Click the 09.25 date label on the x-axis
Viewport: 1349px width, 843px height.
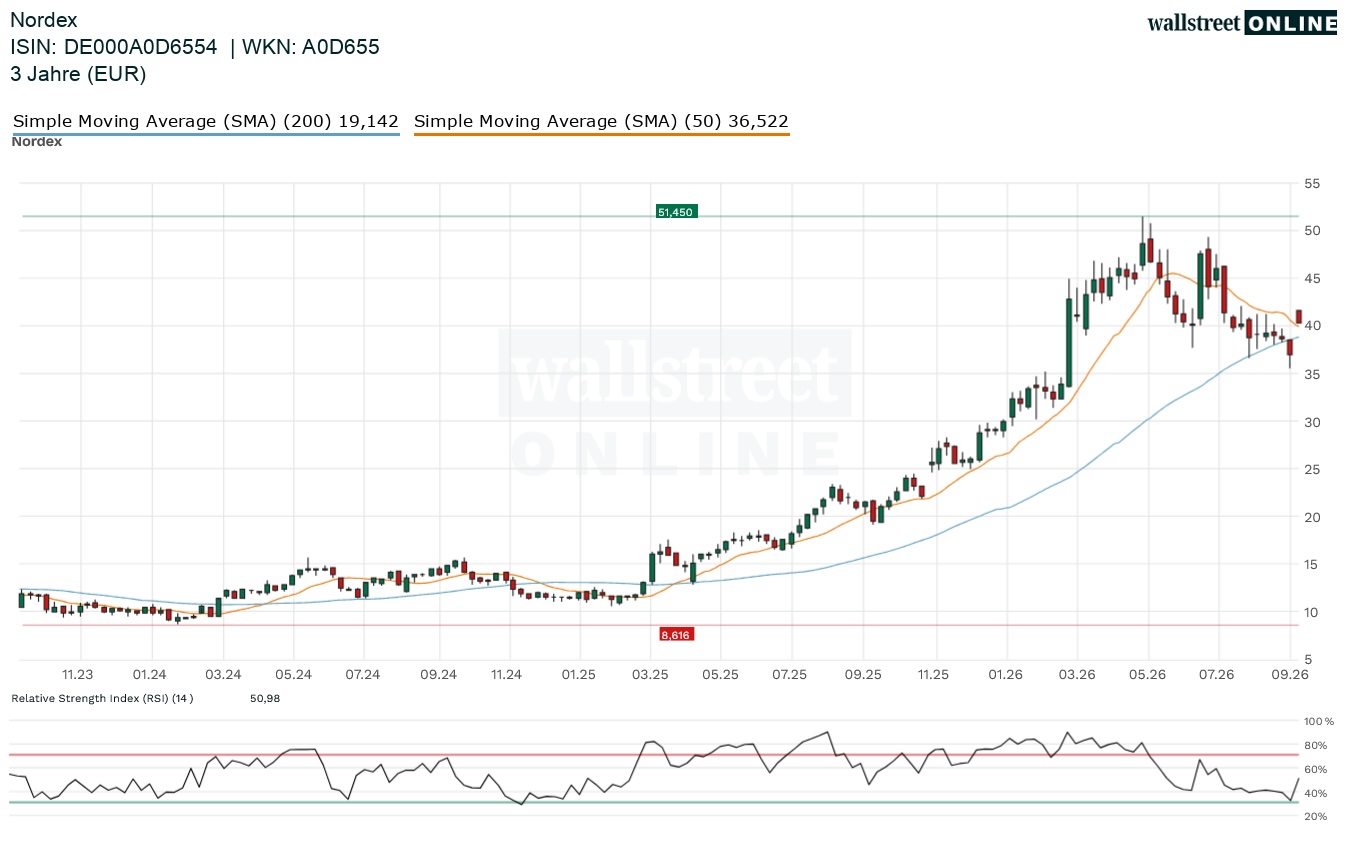[x=863, y=675]
